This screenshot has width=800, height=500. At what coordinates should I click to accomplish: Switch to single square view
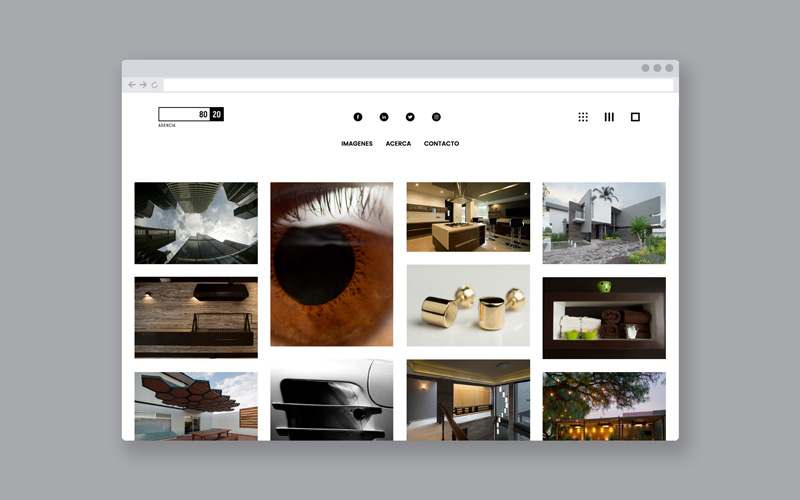(635, 117)
